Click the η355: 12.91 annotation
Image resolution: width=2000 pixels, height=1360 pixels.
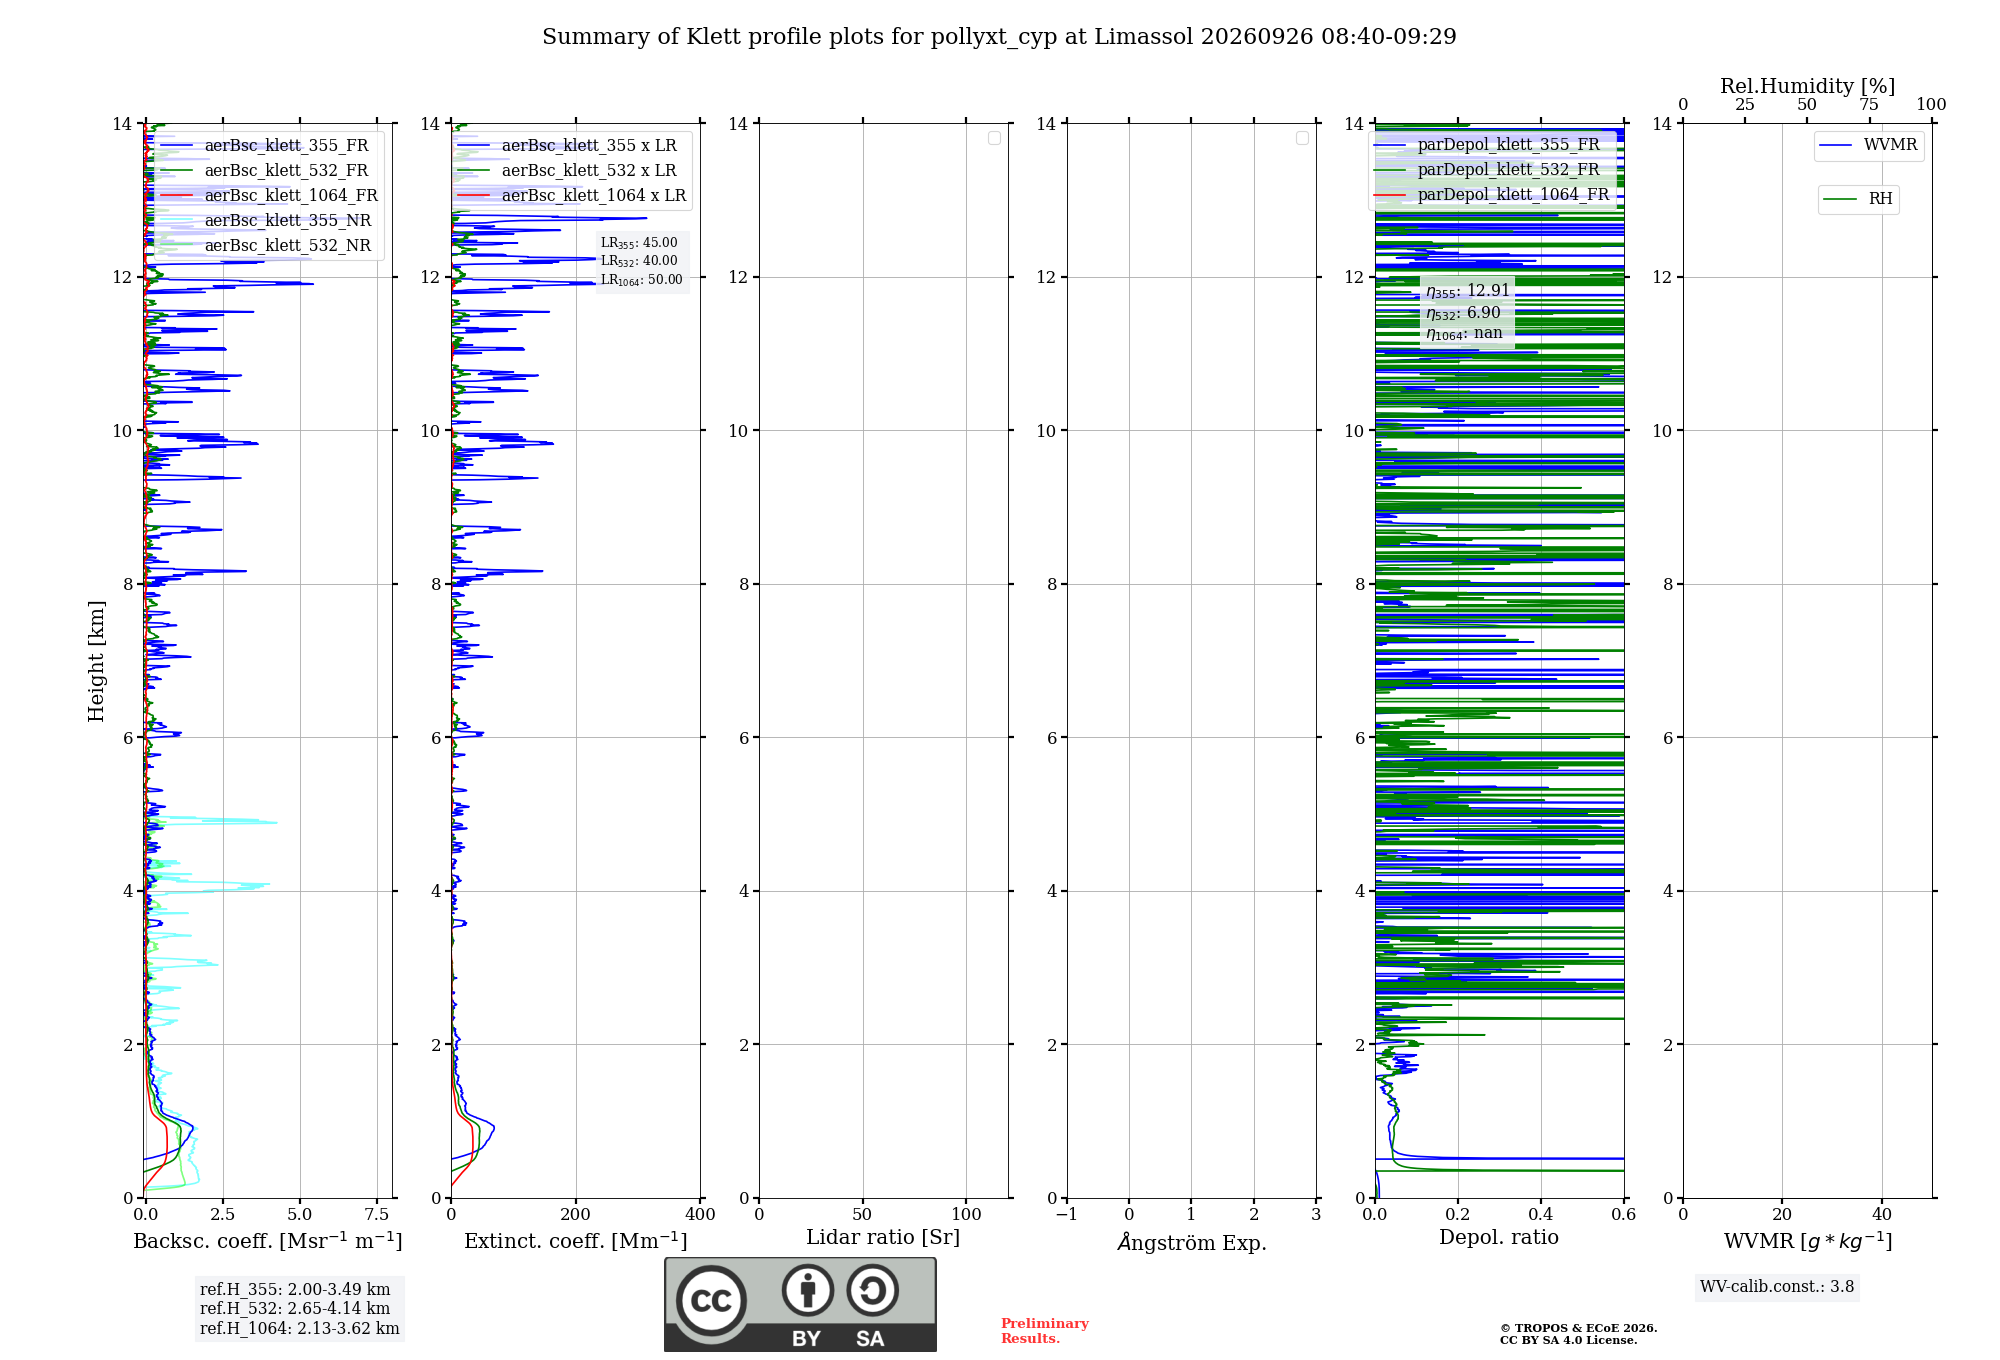click(1468, 291)
